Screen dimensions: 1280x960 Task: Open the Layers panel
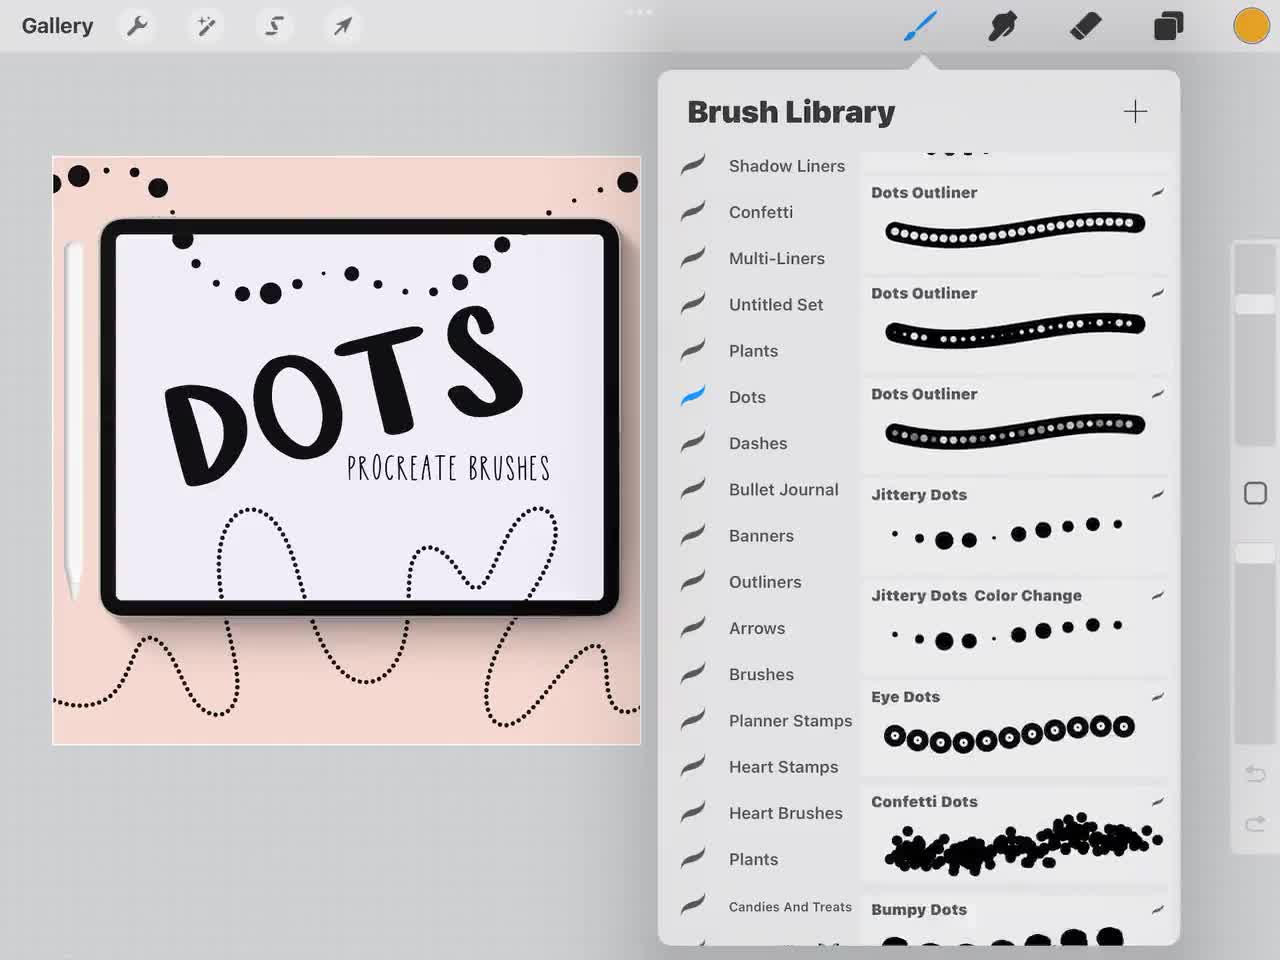tap(1168, 26)
